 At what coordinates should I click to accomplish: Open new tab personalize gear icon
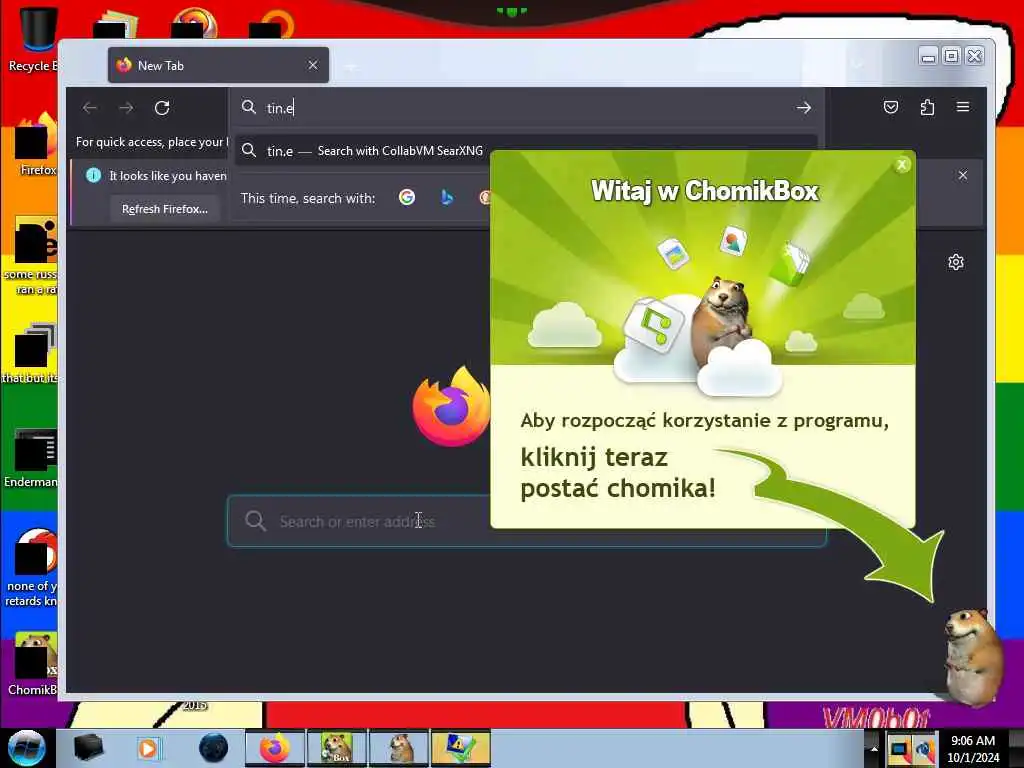coord(956,262)
